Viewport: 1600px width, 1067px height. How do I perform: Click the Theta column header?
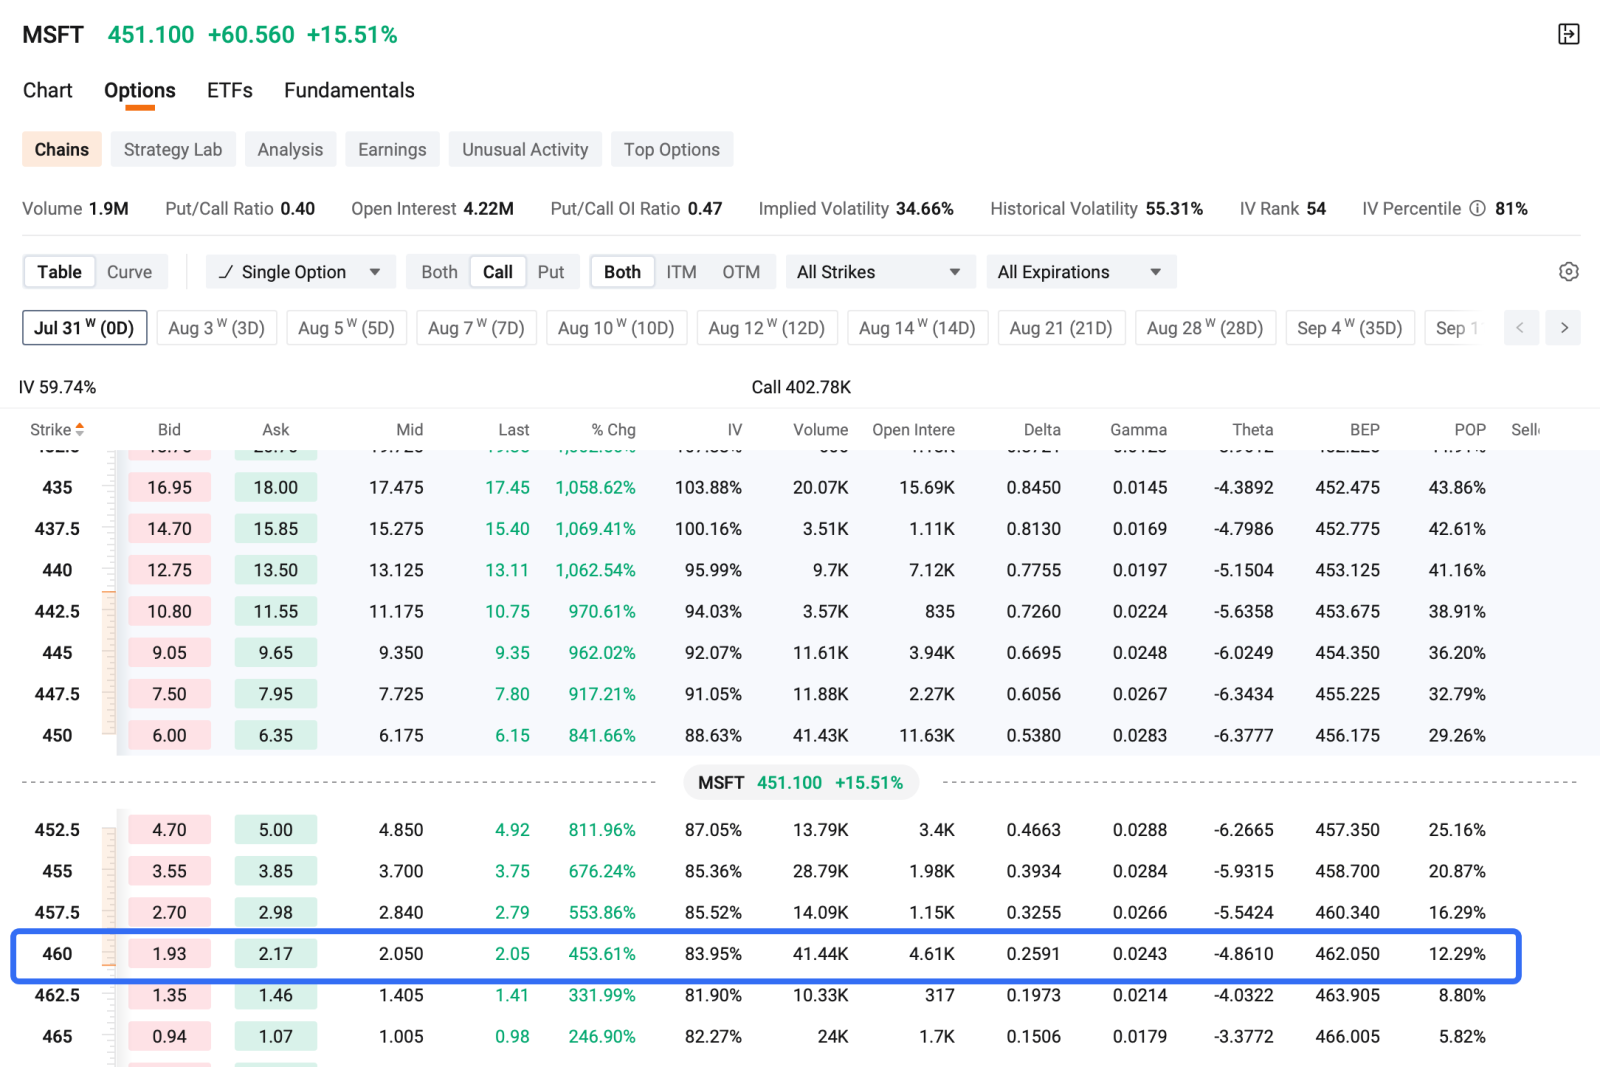[x=1252, y=430]
